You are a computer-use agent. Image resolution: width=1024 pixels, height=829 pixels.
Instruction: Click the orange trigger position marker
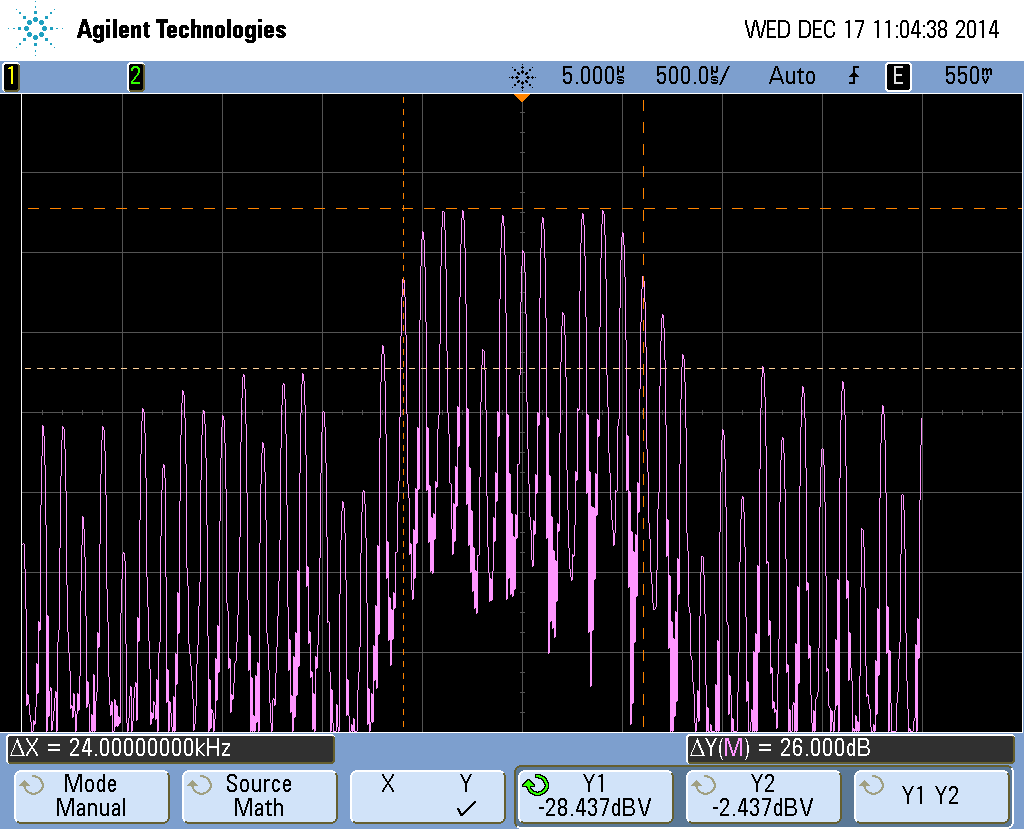click(x=521, y=98)
